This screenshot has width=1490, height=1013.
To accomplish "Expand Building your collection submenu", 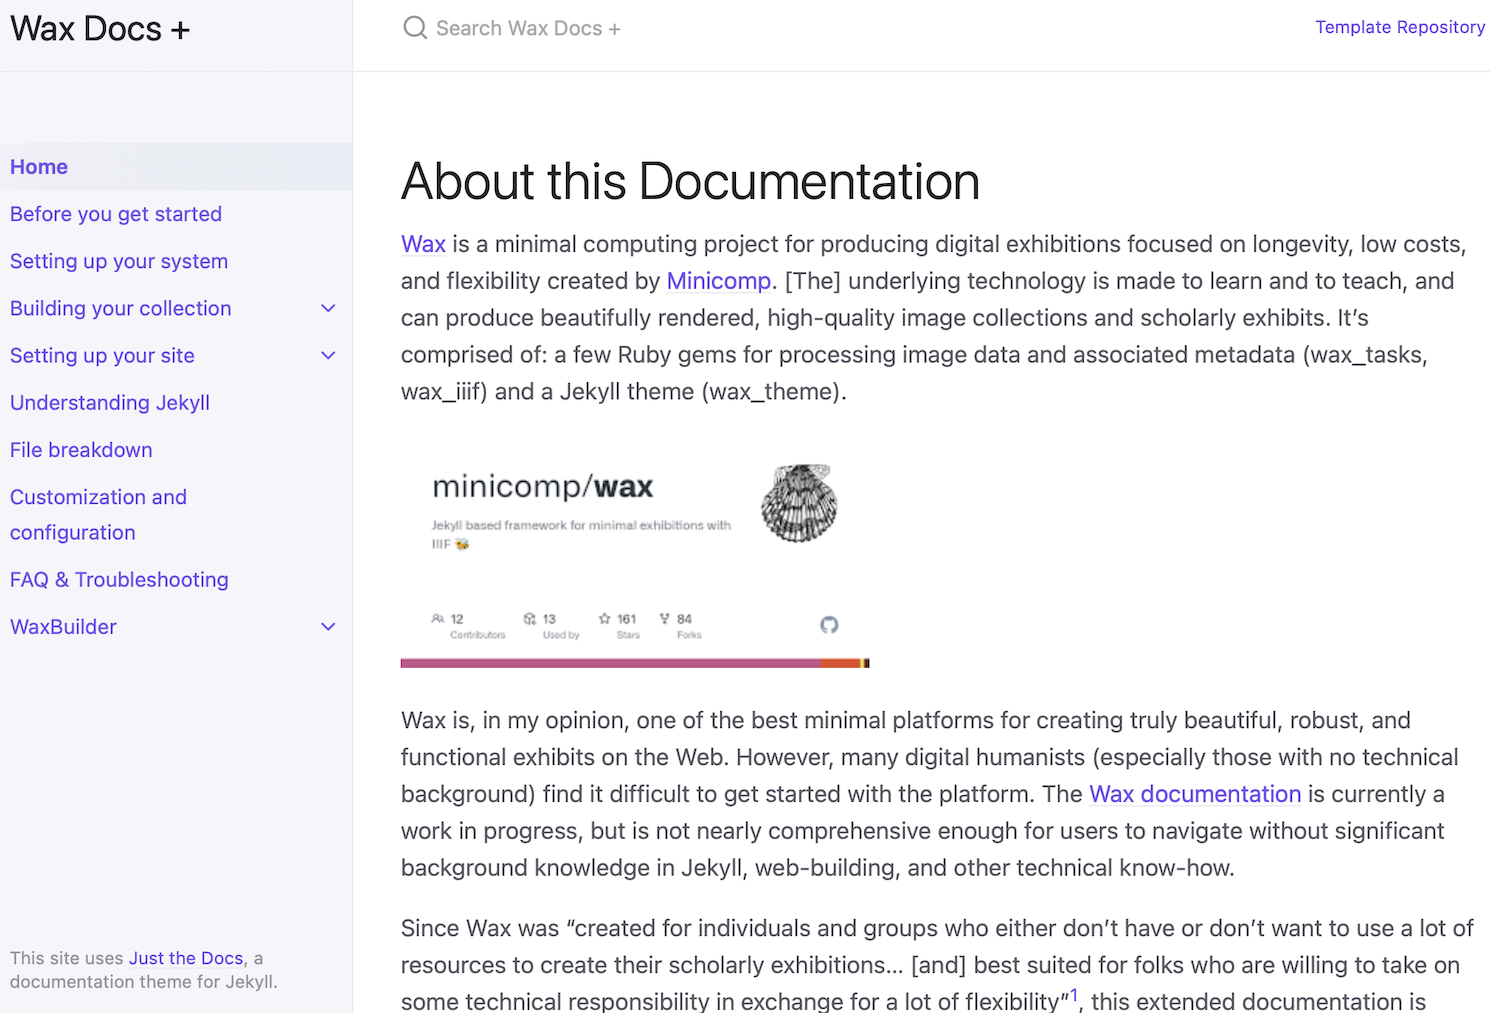I will [328, 308].
